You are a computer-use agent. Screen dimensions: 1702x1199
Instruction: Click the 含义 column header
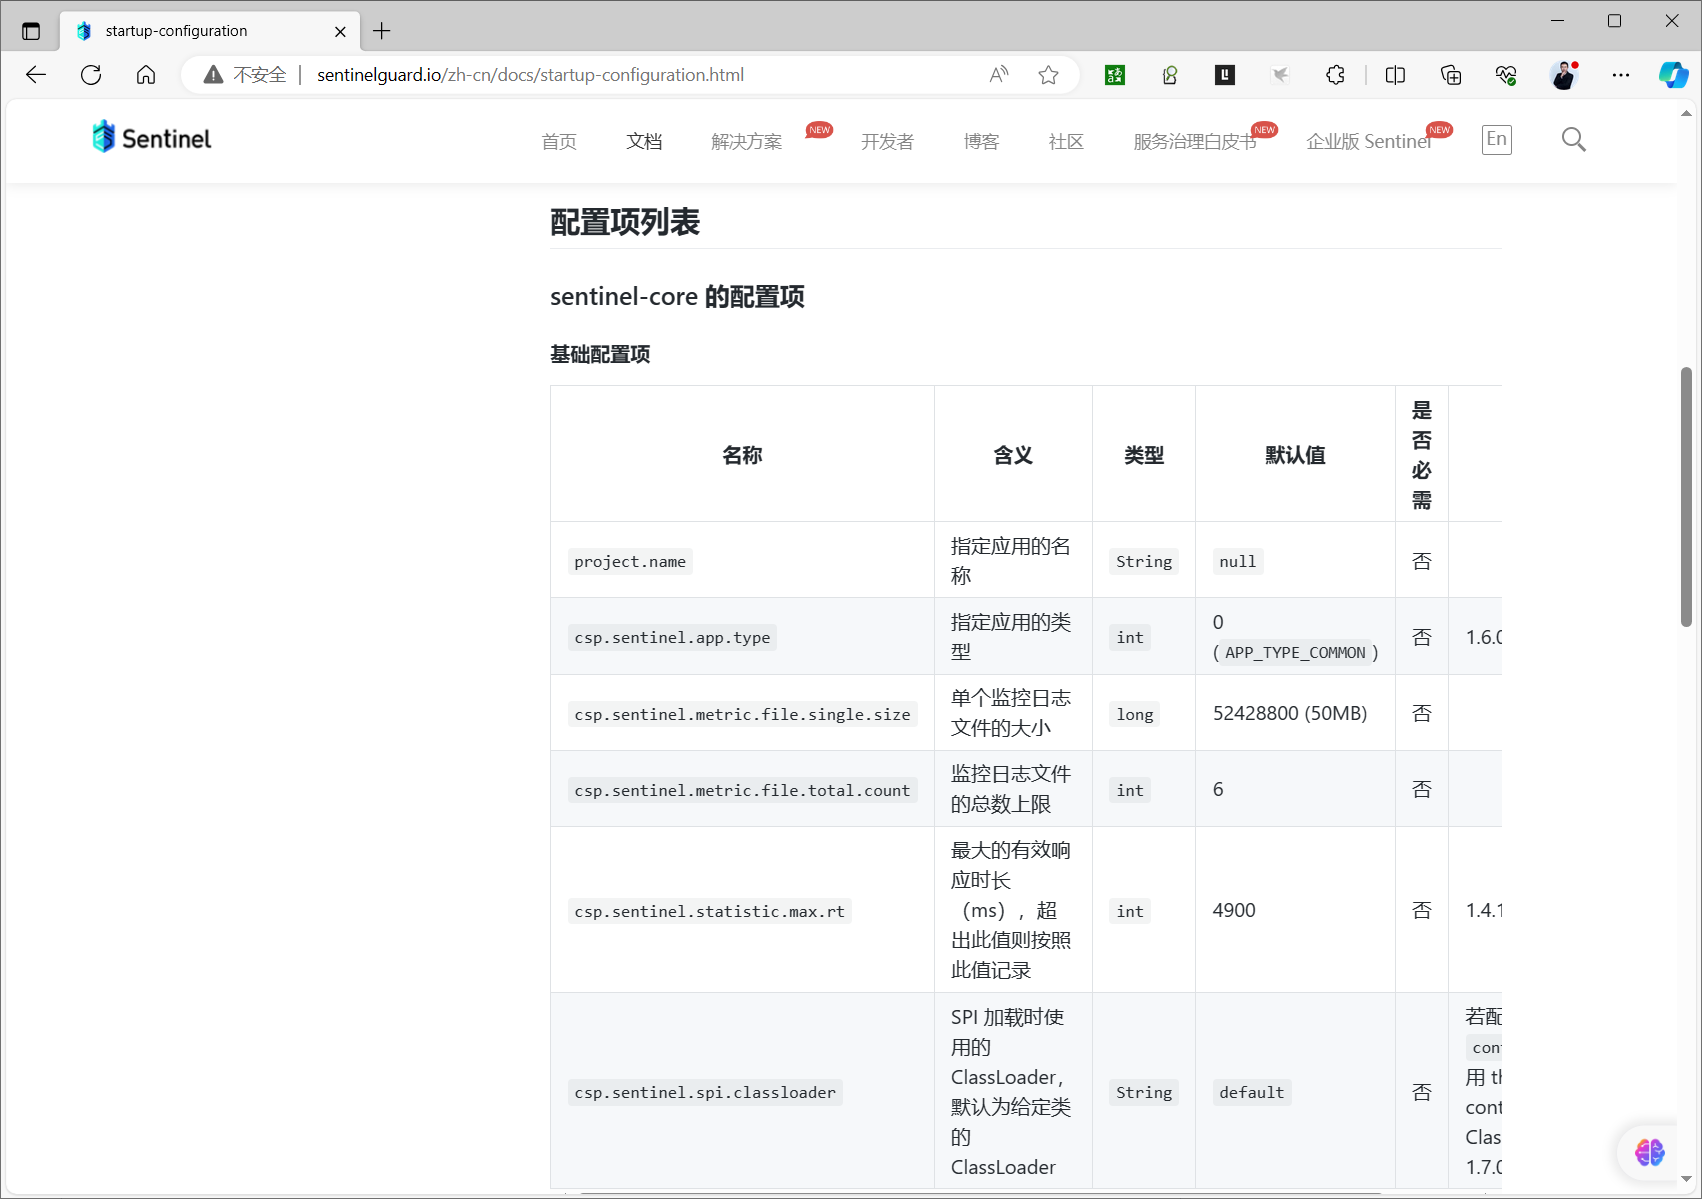pyautogui.click(x=1013, y=455)
